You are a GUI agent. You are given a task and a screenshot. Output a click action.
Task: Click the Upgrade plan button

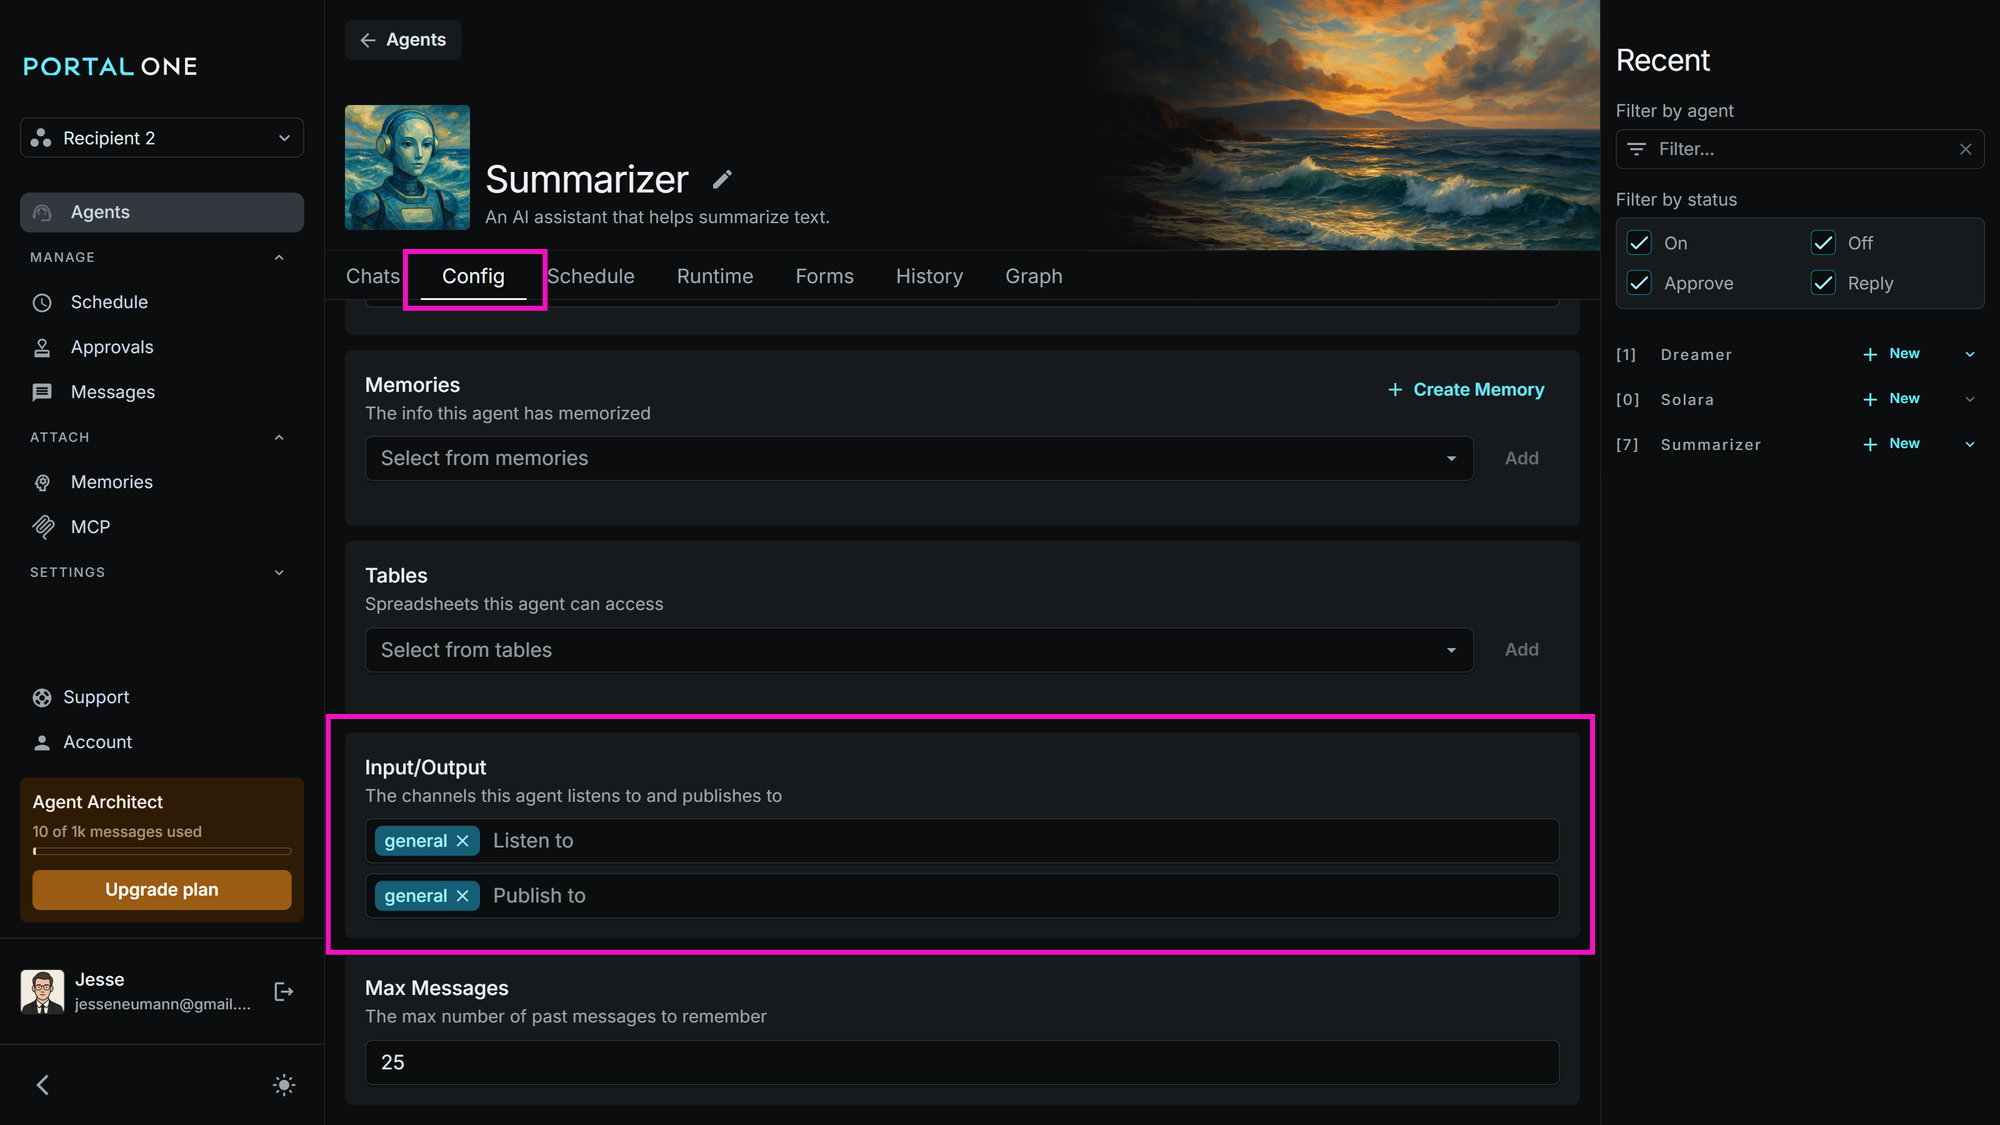coord(162,889)
